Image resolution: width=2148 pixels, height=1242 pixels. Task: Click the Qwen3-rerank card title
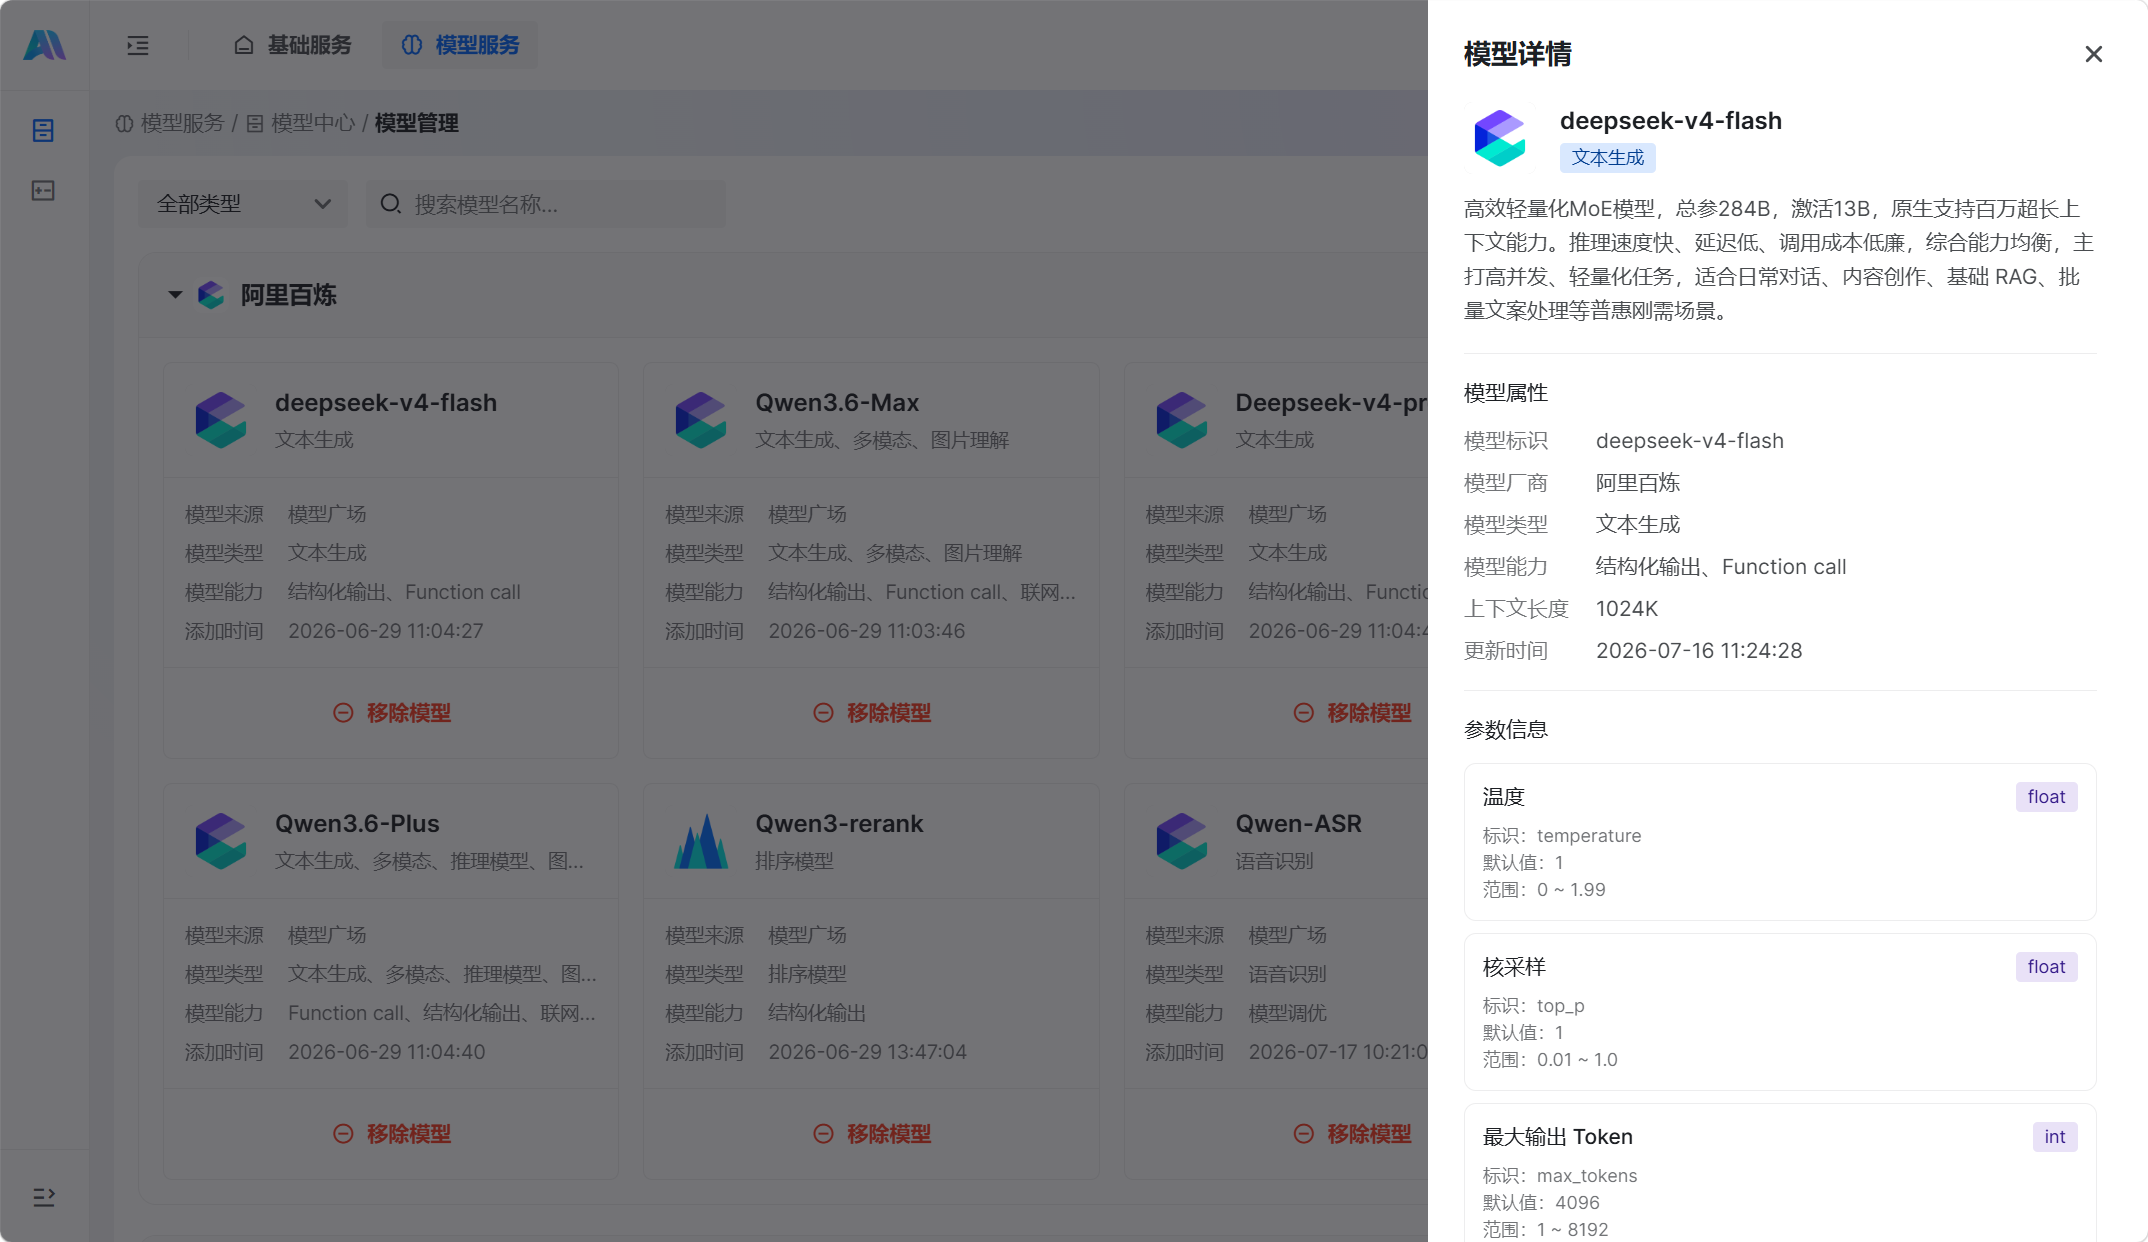tap(839, 824)
